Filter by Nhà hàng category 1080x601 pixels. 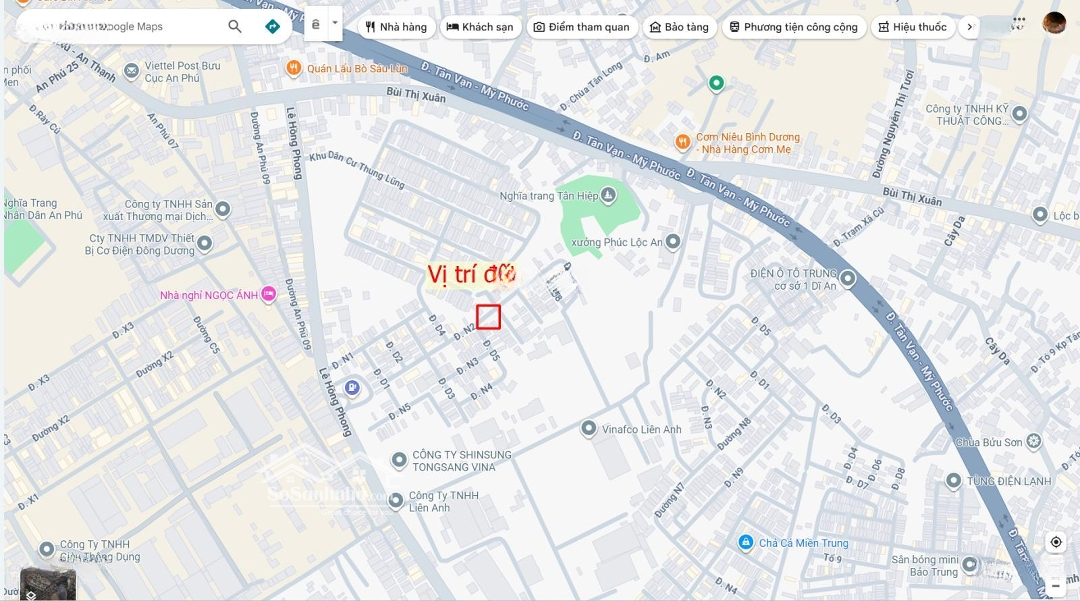[396, 27]
